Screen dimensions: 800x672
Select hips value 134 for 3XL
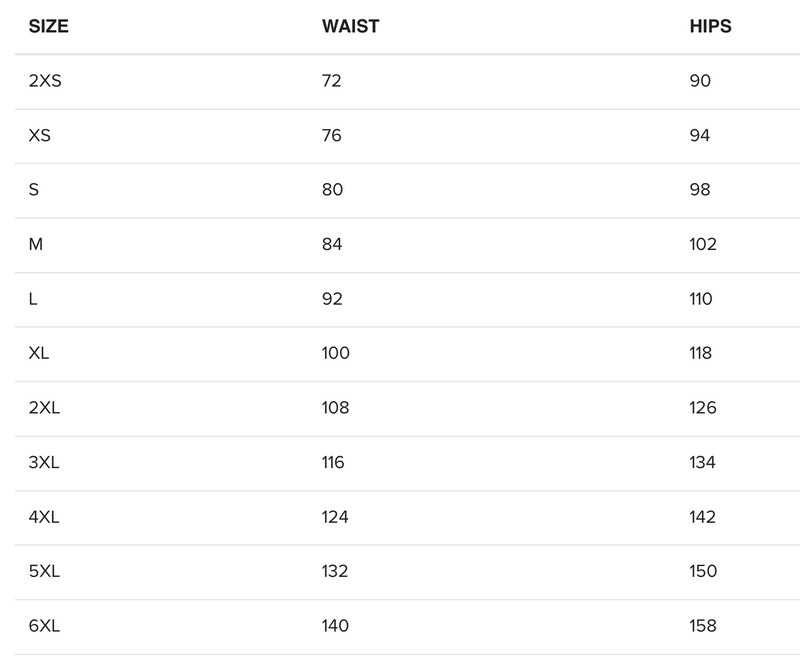703,462
